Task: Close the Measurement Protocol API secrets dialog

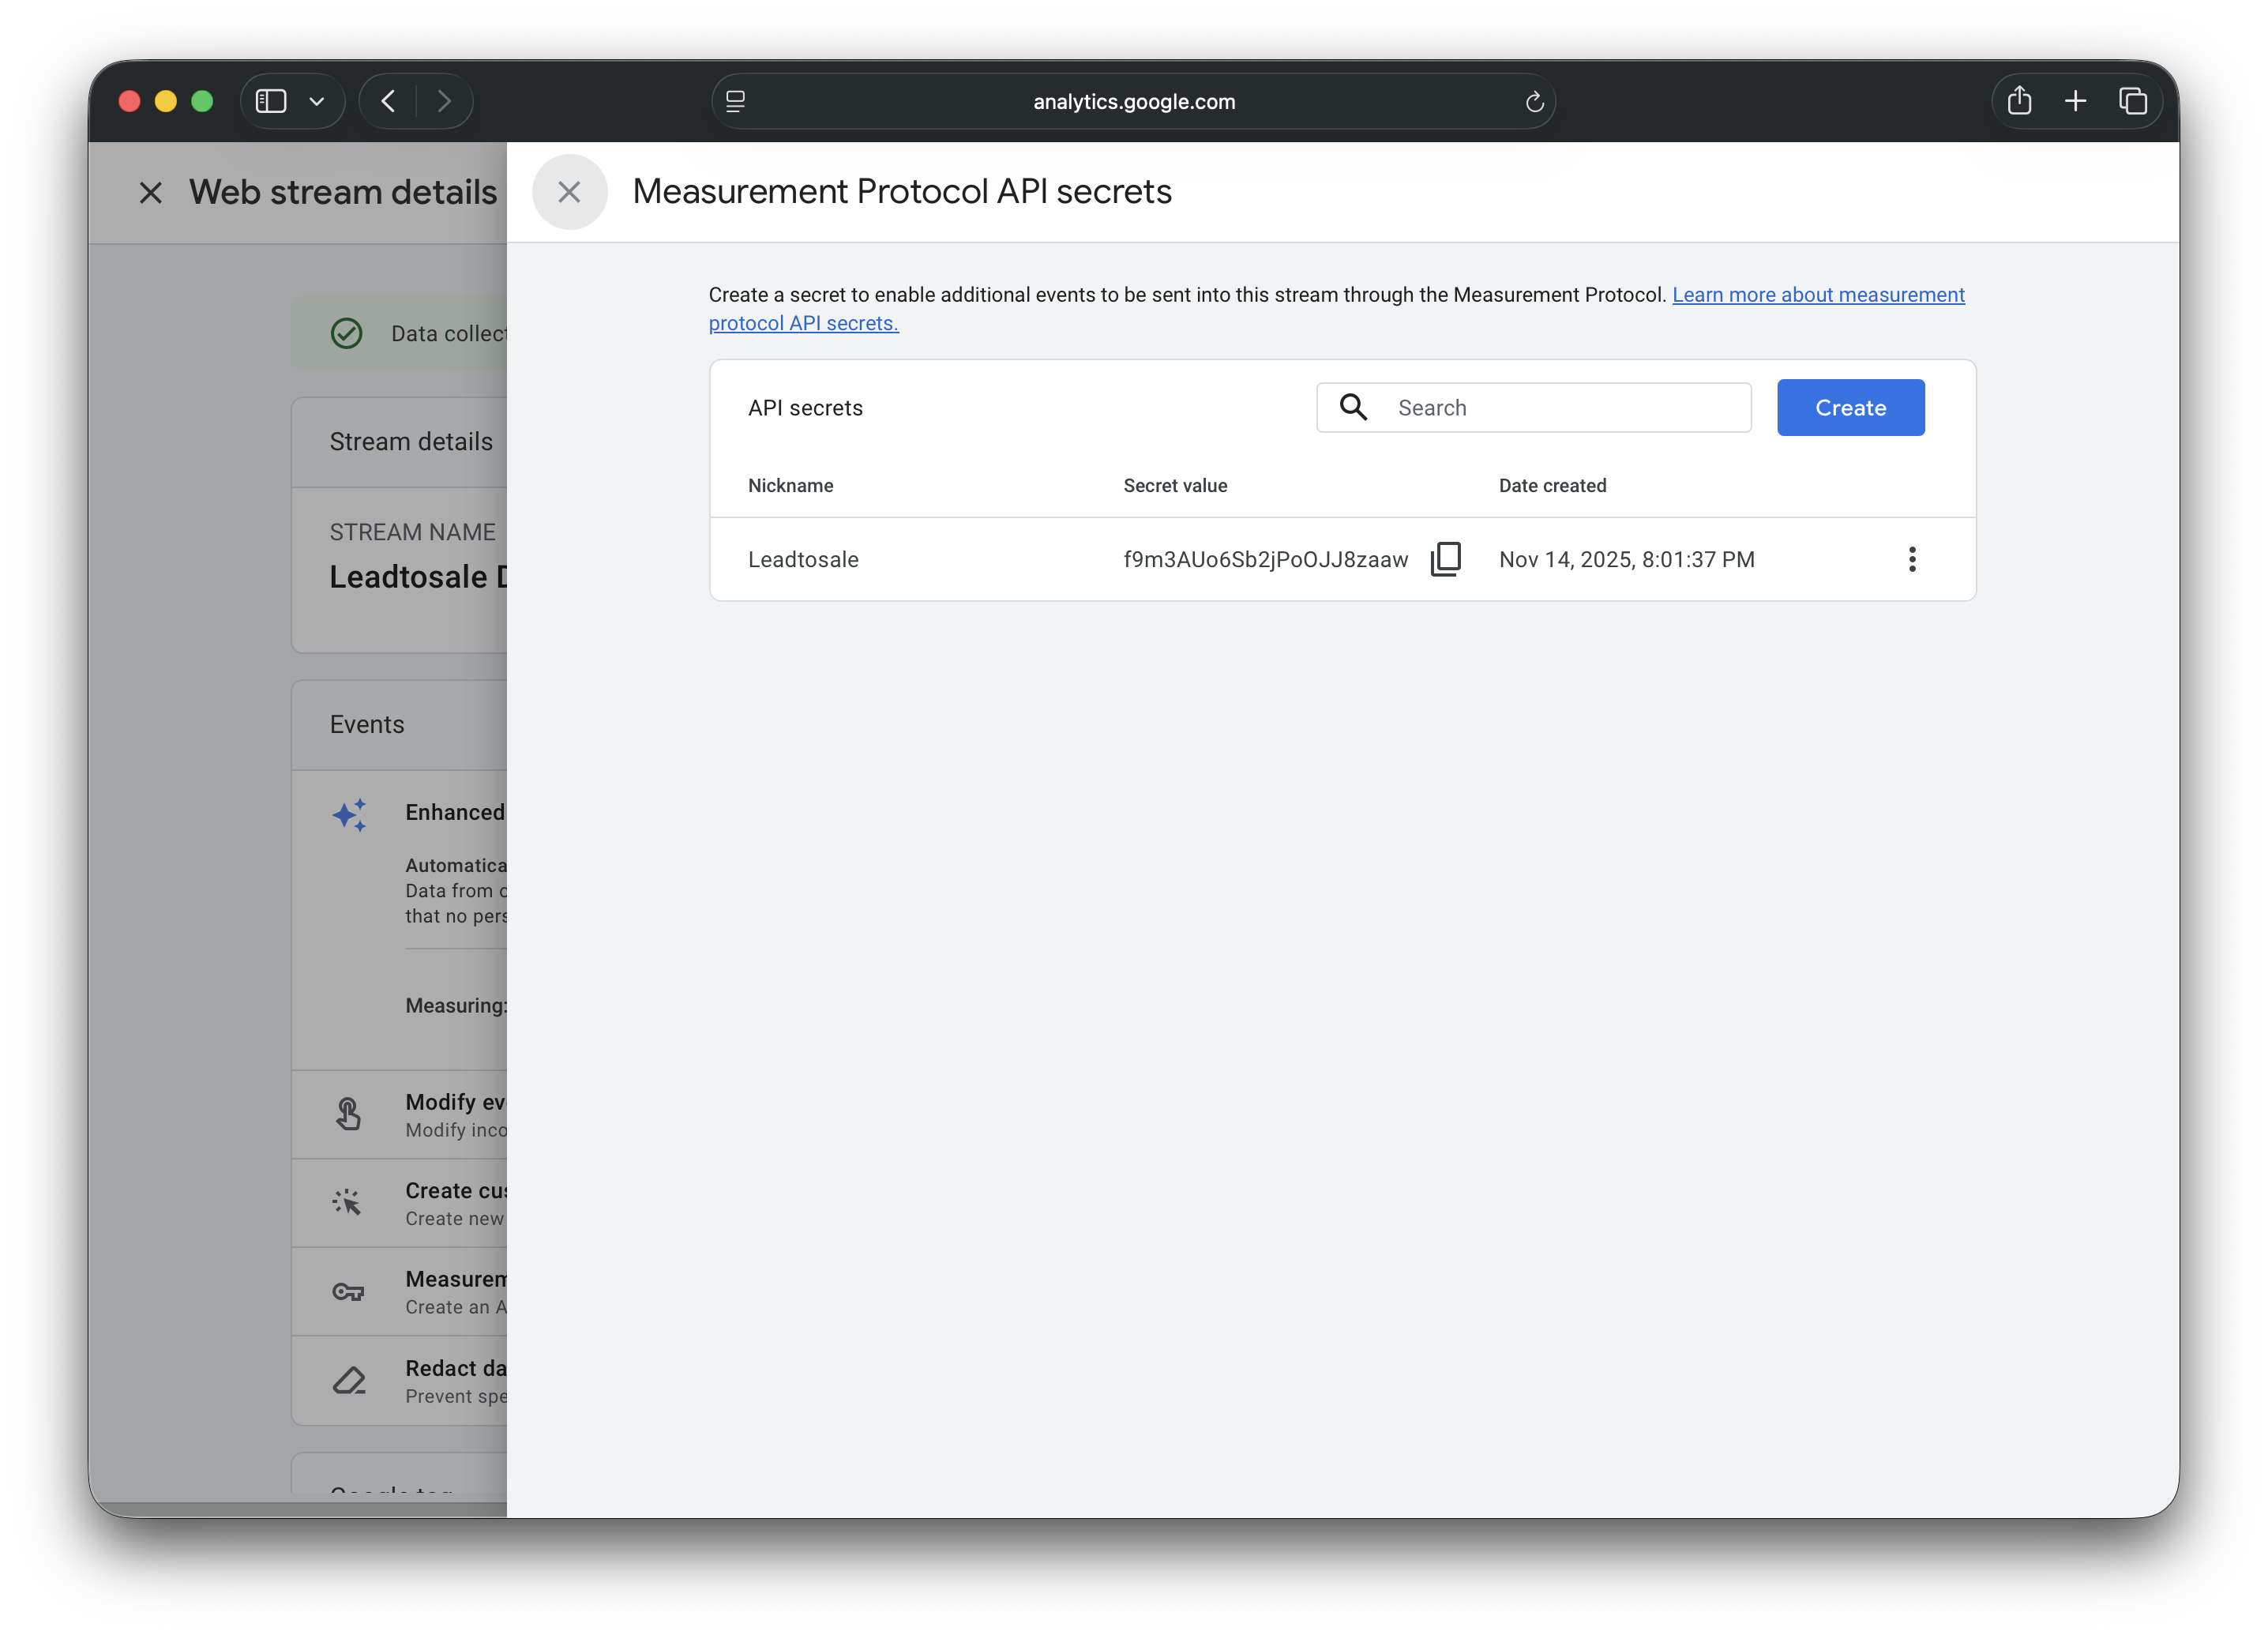Action: click(570, 191)
